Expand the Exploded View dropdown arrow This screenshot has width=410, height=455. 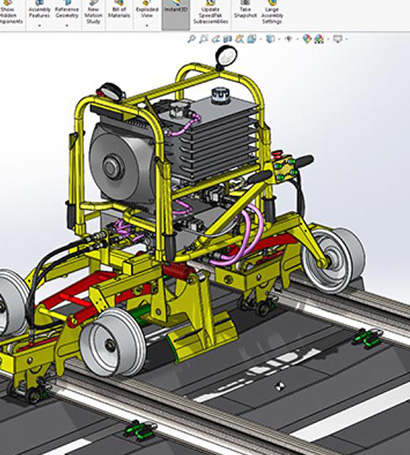click(147, 25)
